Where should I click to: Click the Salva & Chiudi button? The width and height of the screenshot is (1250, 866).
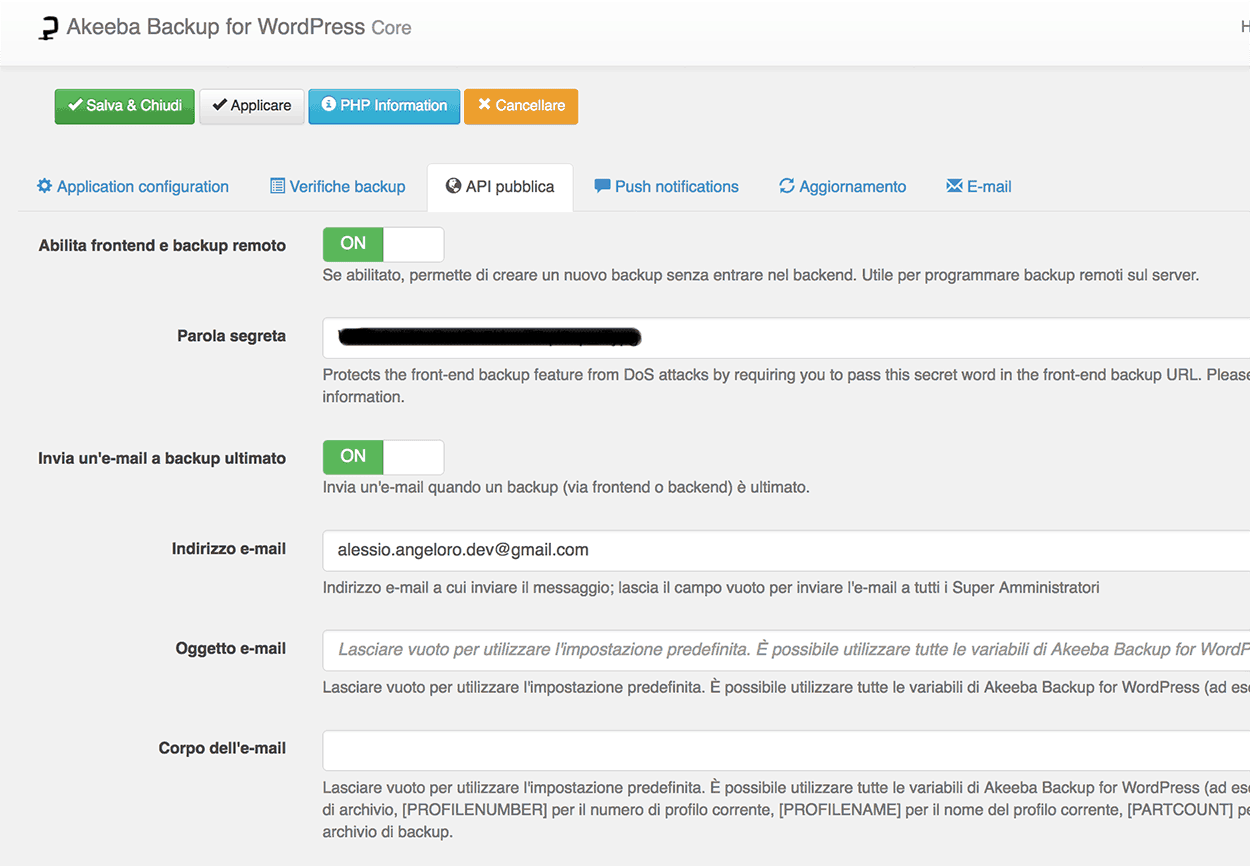tap(125, 106)
